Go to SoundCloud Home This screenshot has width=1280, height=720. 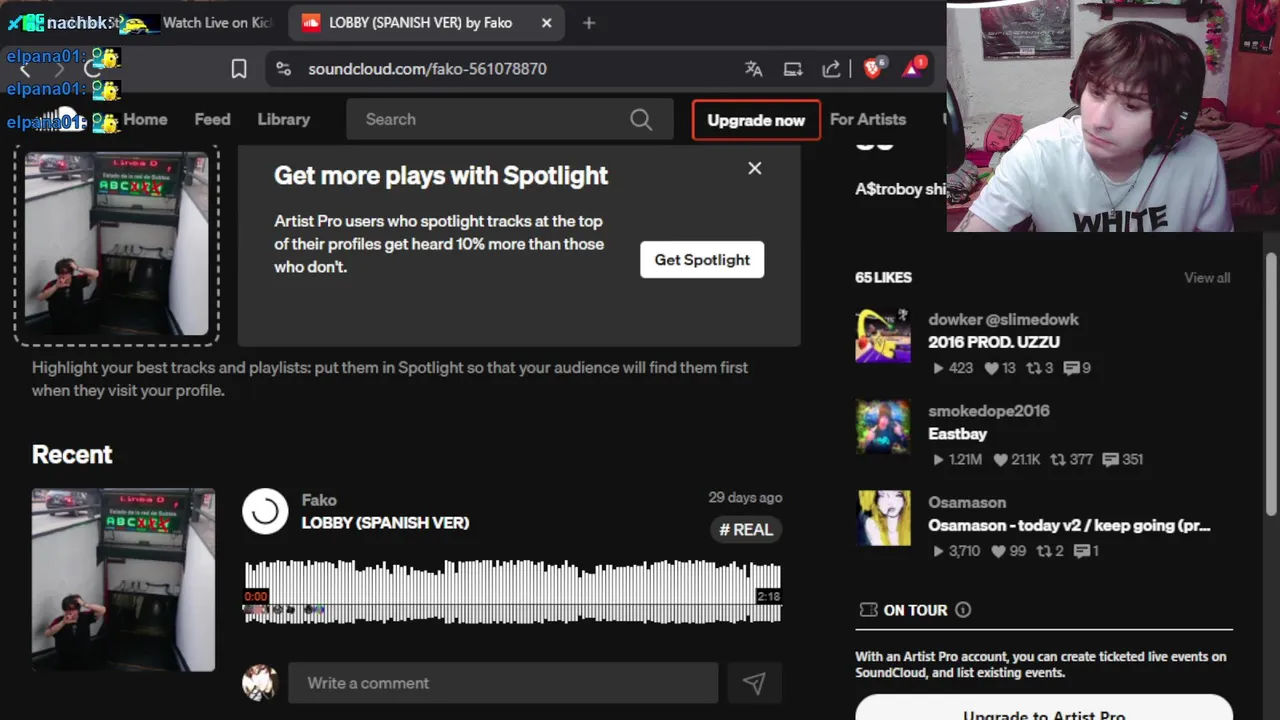145,119
